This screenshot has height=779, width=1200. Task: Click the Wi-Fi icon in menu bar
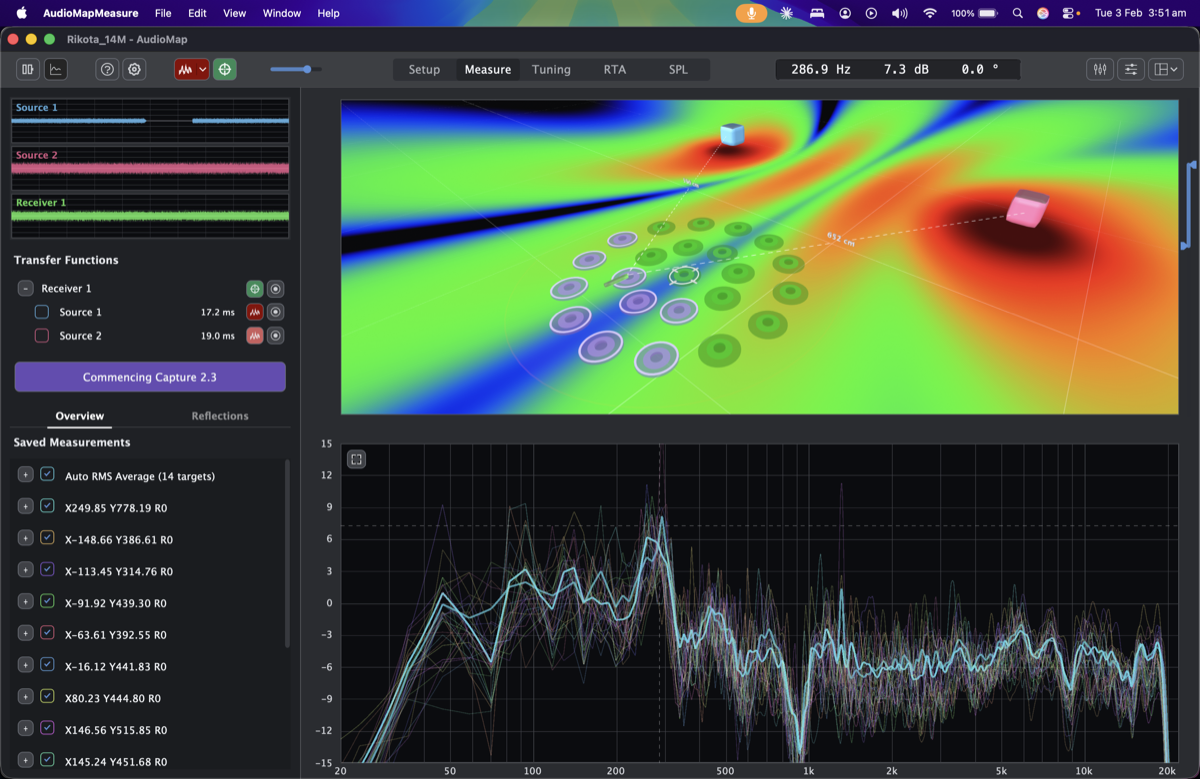click(x=930, y=13)
